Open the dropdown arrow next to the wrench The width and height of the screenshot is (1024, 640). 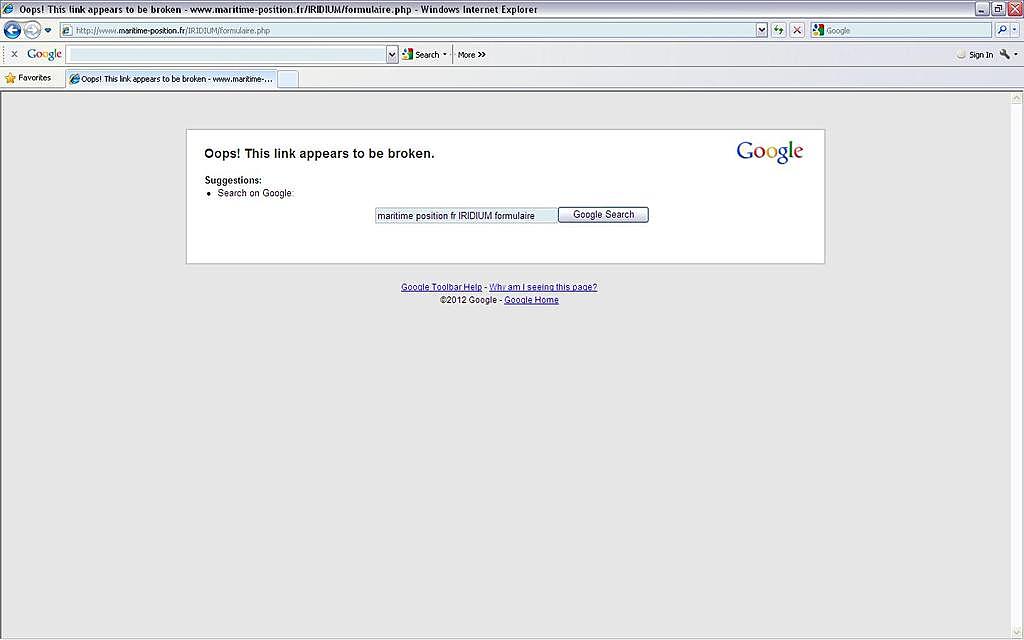pos(1016,55)
